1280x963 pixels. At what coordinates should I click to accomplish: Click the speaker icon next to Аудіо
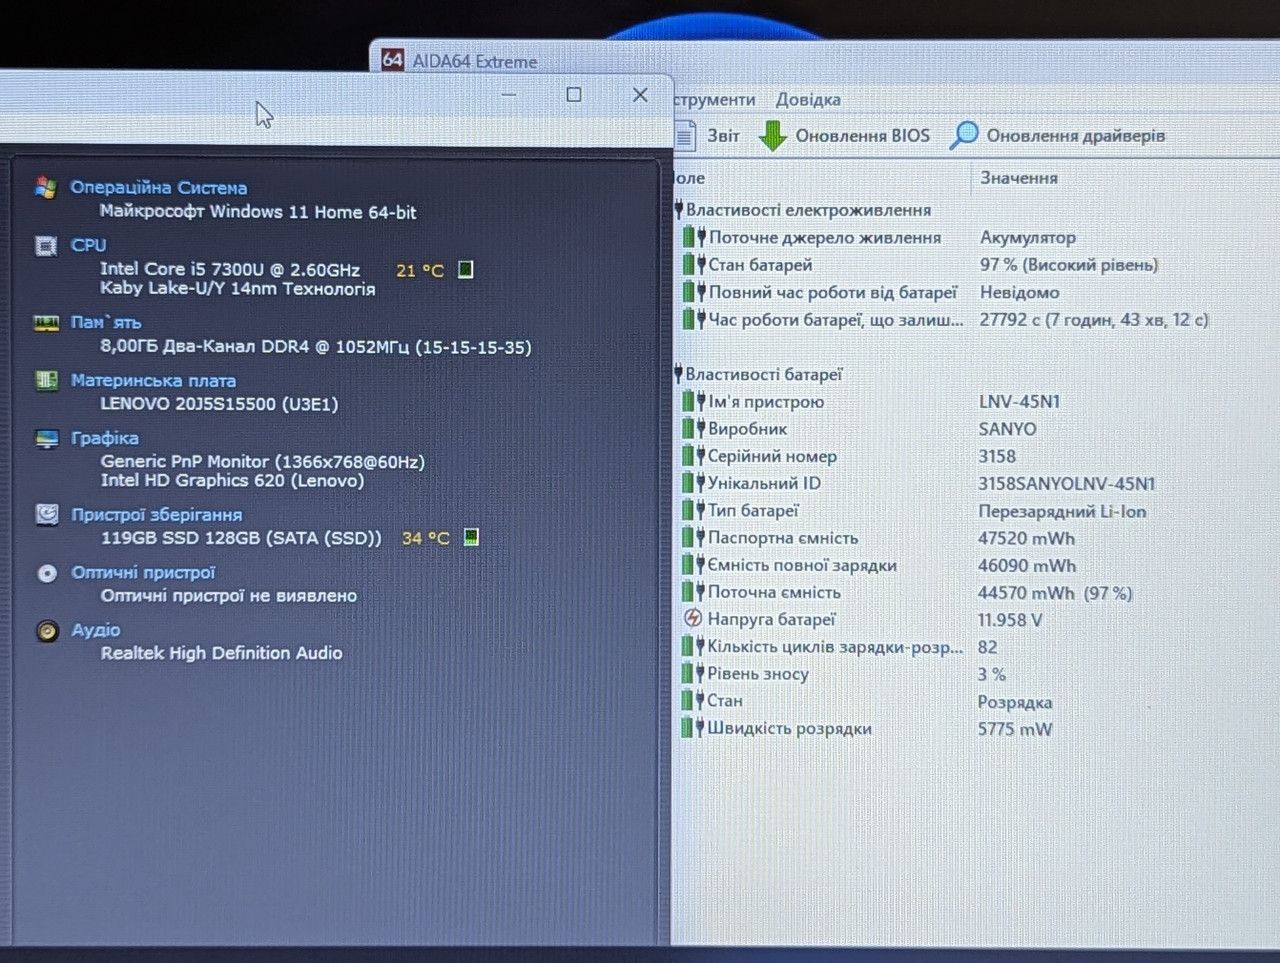tap(46, 631)
